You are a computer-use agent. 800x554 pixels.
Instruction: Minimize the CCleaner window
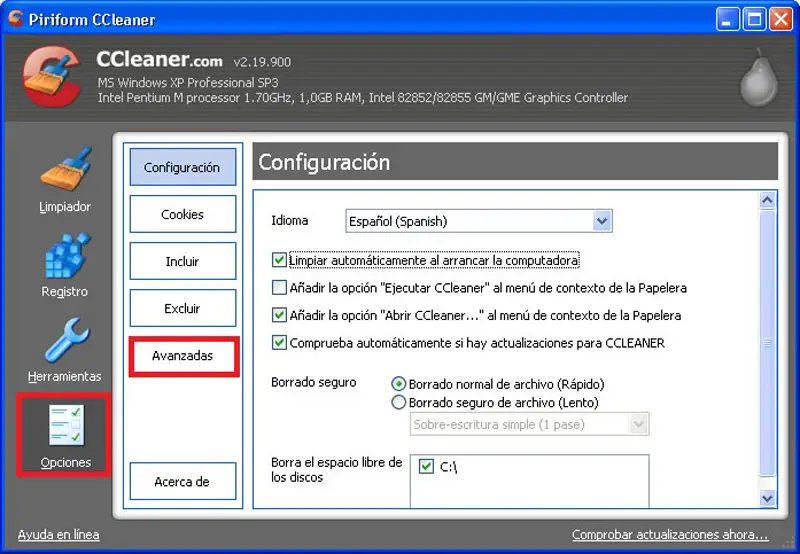click(728, 20)
